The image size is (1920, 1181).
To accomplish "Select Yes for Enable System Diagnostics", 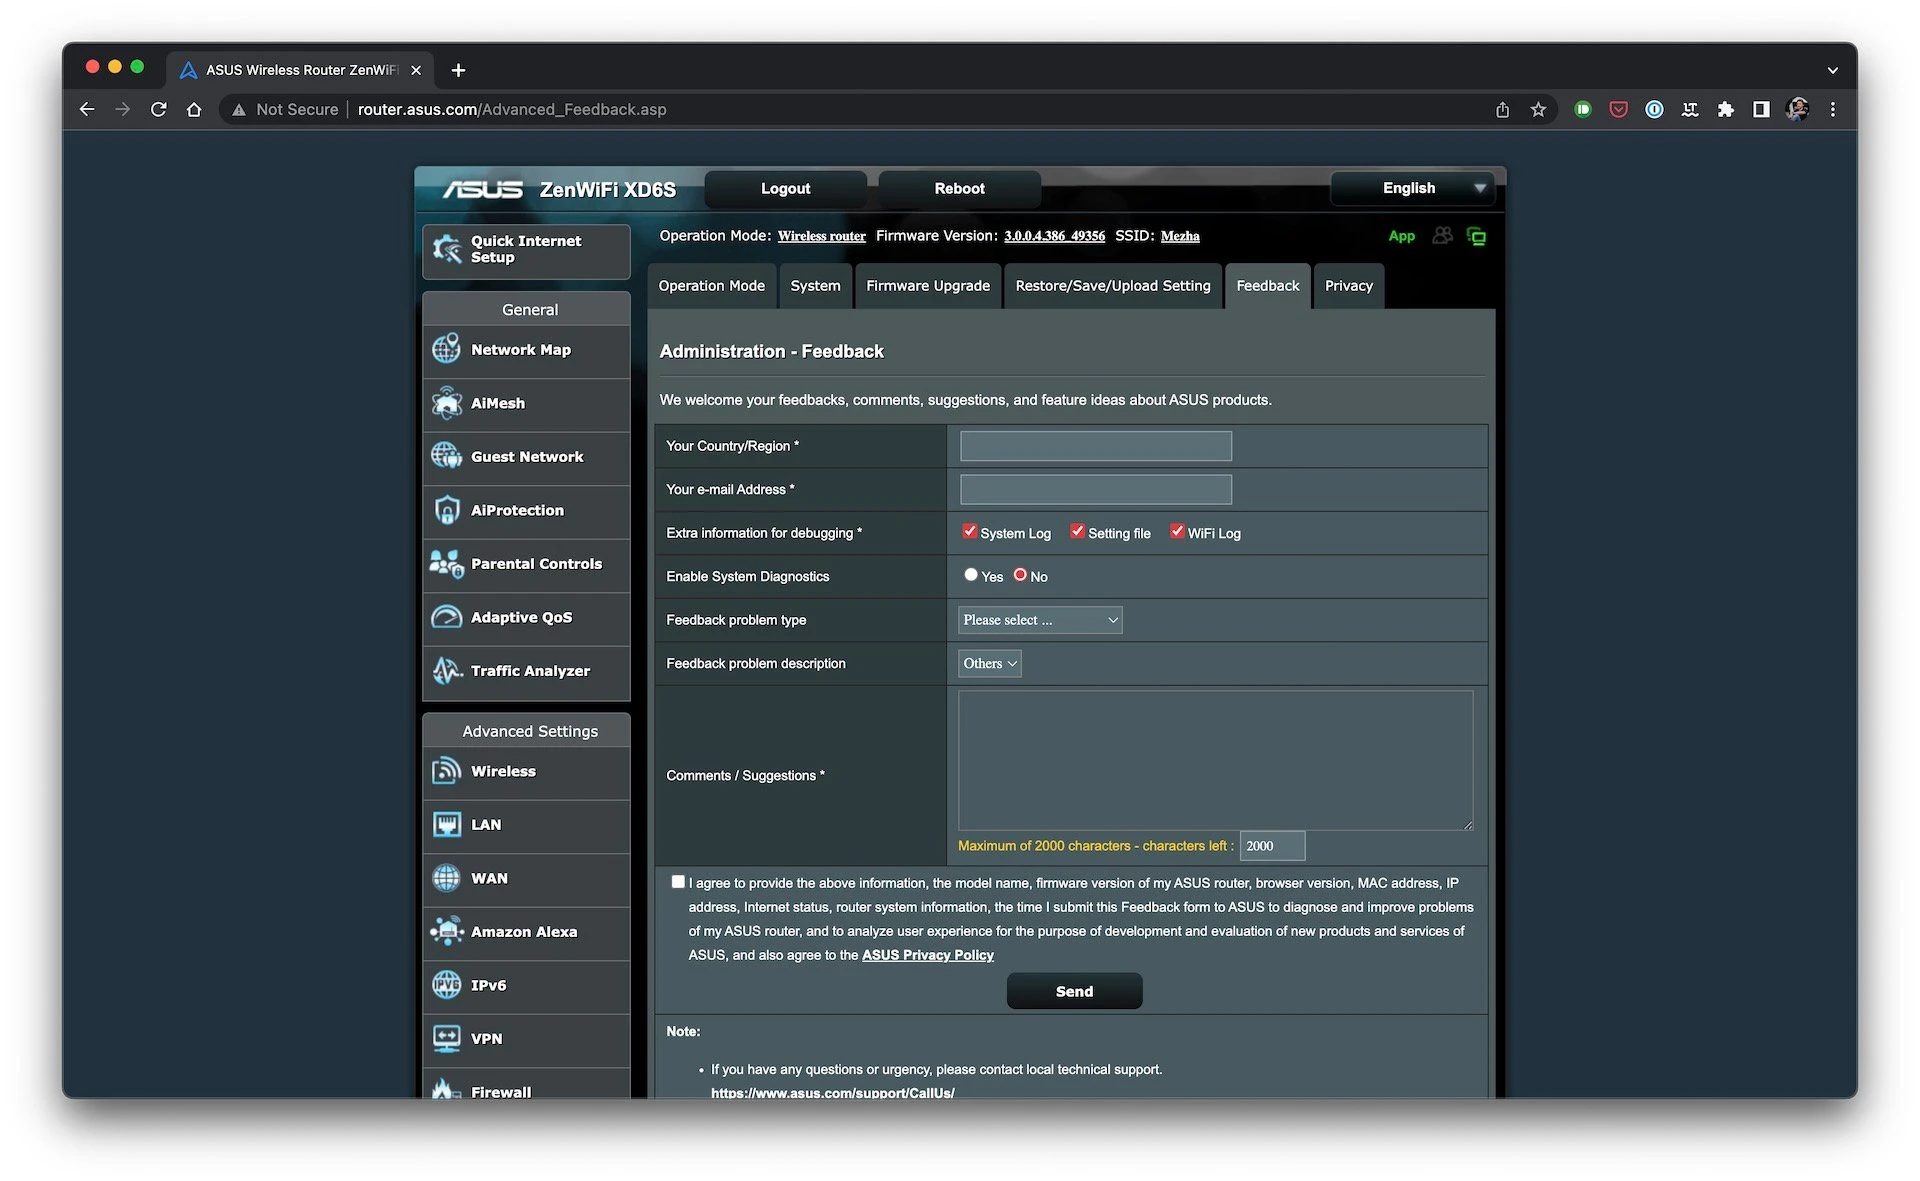I will 970,575.
